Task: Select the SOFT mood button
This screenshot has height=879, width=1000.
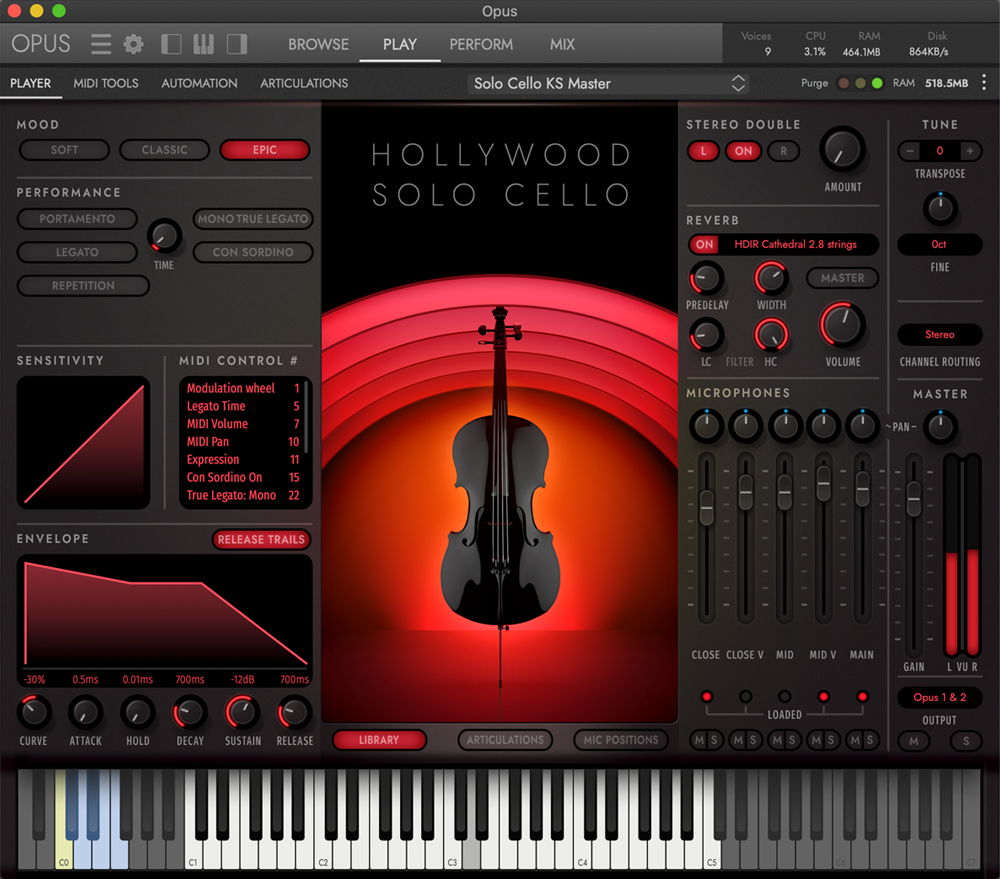Action: tap(64, 150)
